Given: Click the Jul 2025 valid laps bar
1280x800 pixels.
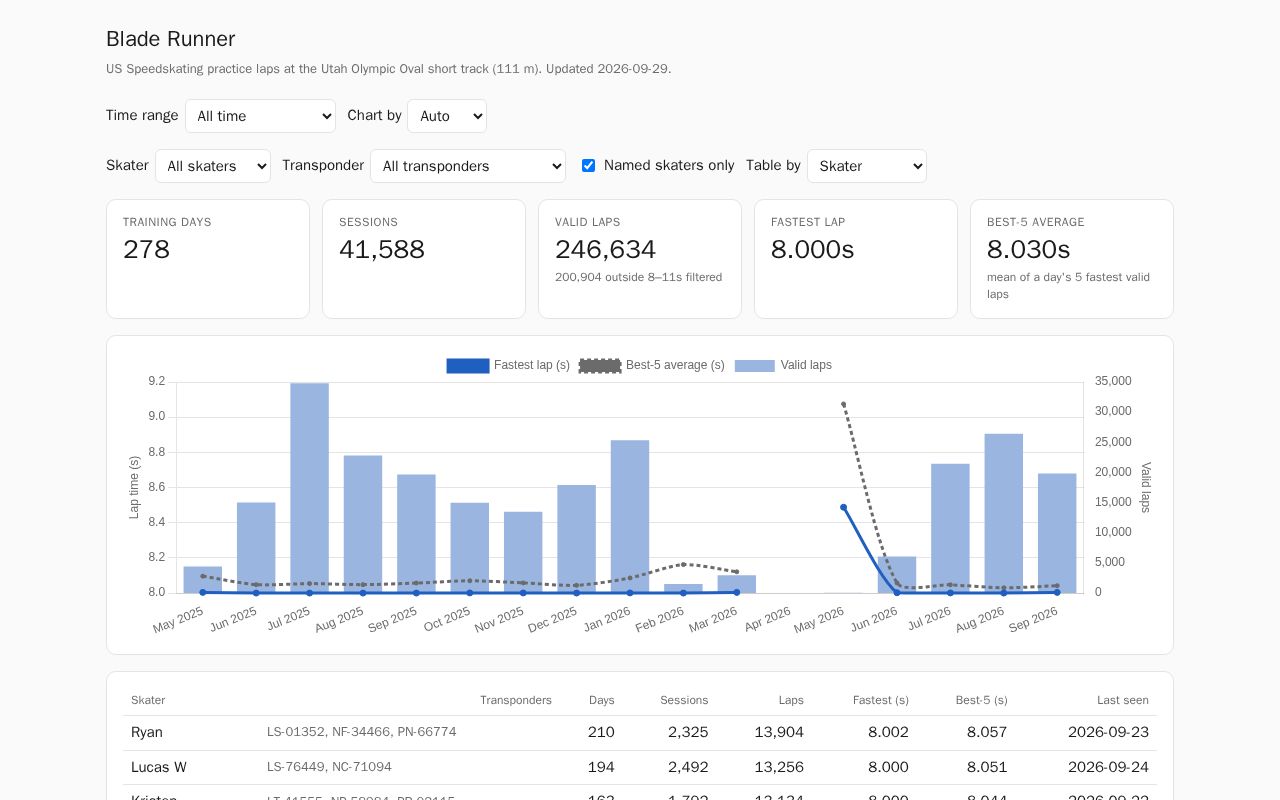Looking at the screenshot, I should [x=310, y=488].
